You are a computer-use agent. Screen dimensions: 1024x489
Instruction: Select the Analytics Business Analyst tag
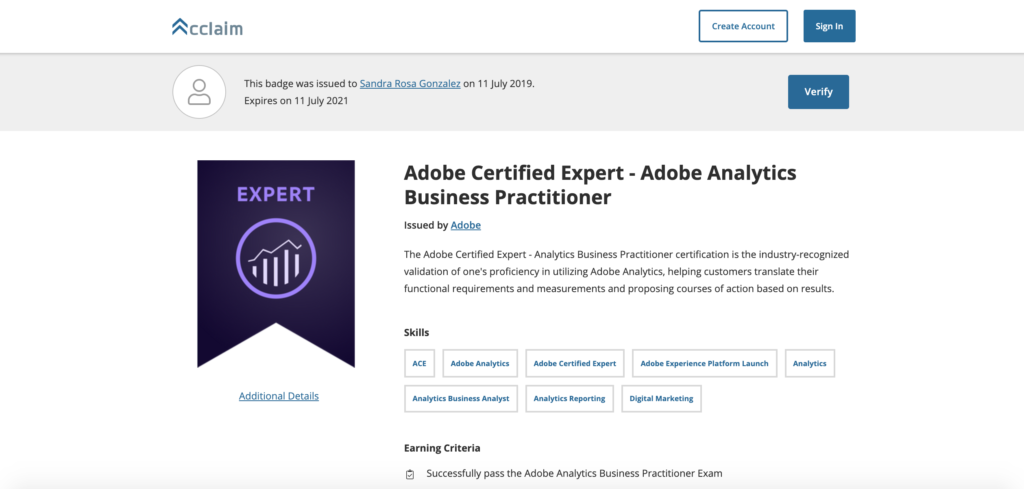pyautogui.click(x=461, y=398)
